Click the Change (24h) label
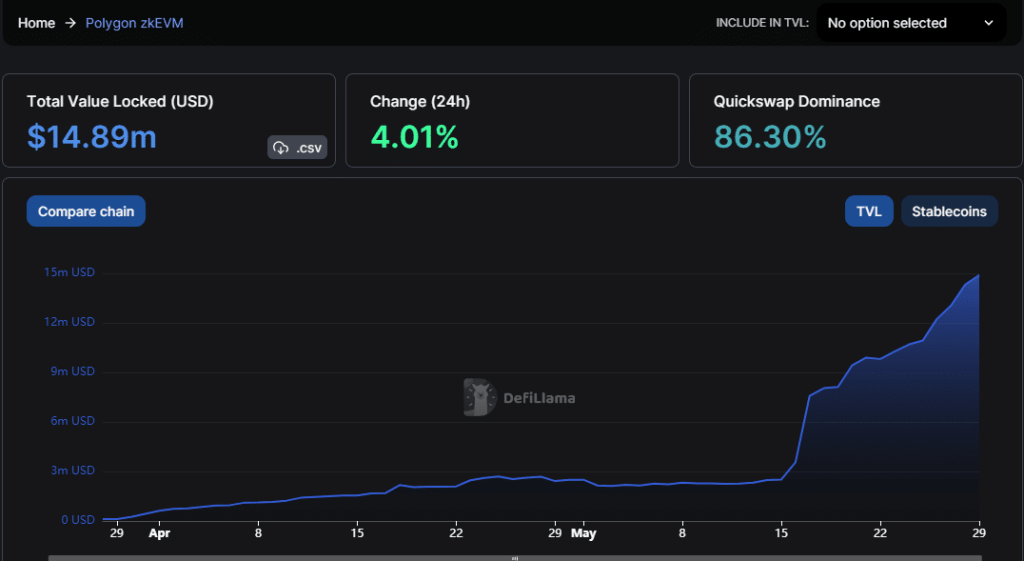This screenshot has width=1024, height=561. tap(420, 101)
